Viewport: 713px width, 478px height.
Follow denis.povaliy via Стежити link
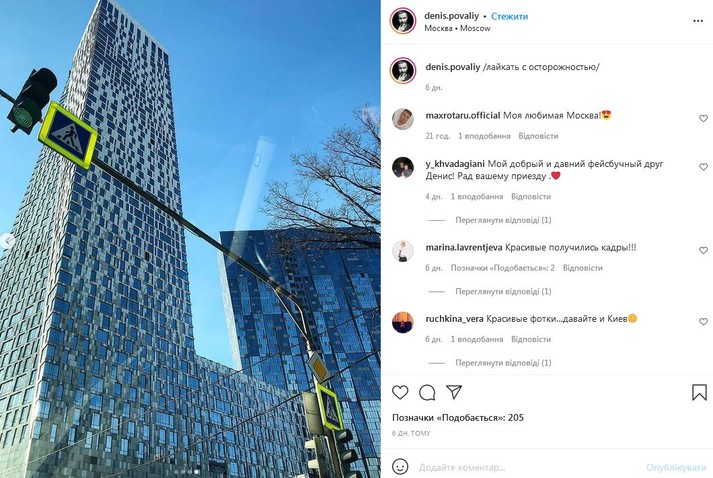click(509, 16)
